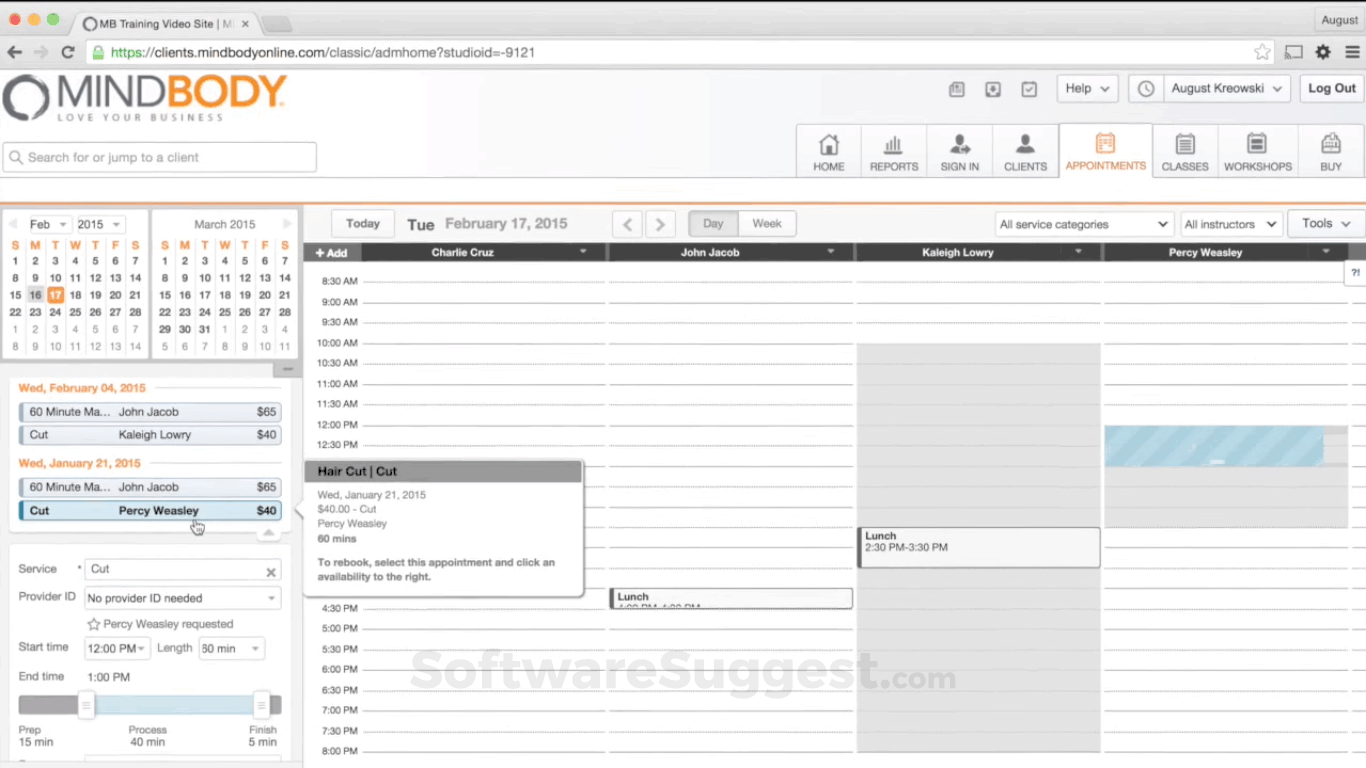Click the Prep time slider handle
Screen dimensions: 1366x768
point(87,706)
